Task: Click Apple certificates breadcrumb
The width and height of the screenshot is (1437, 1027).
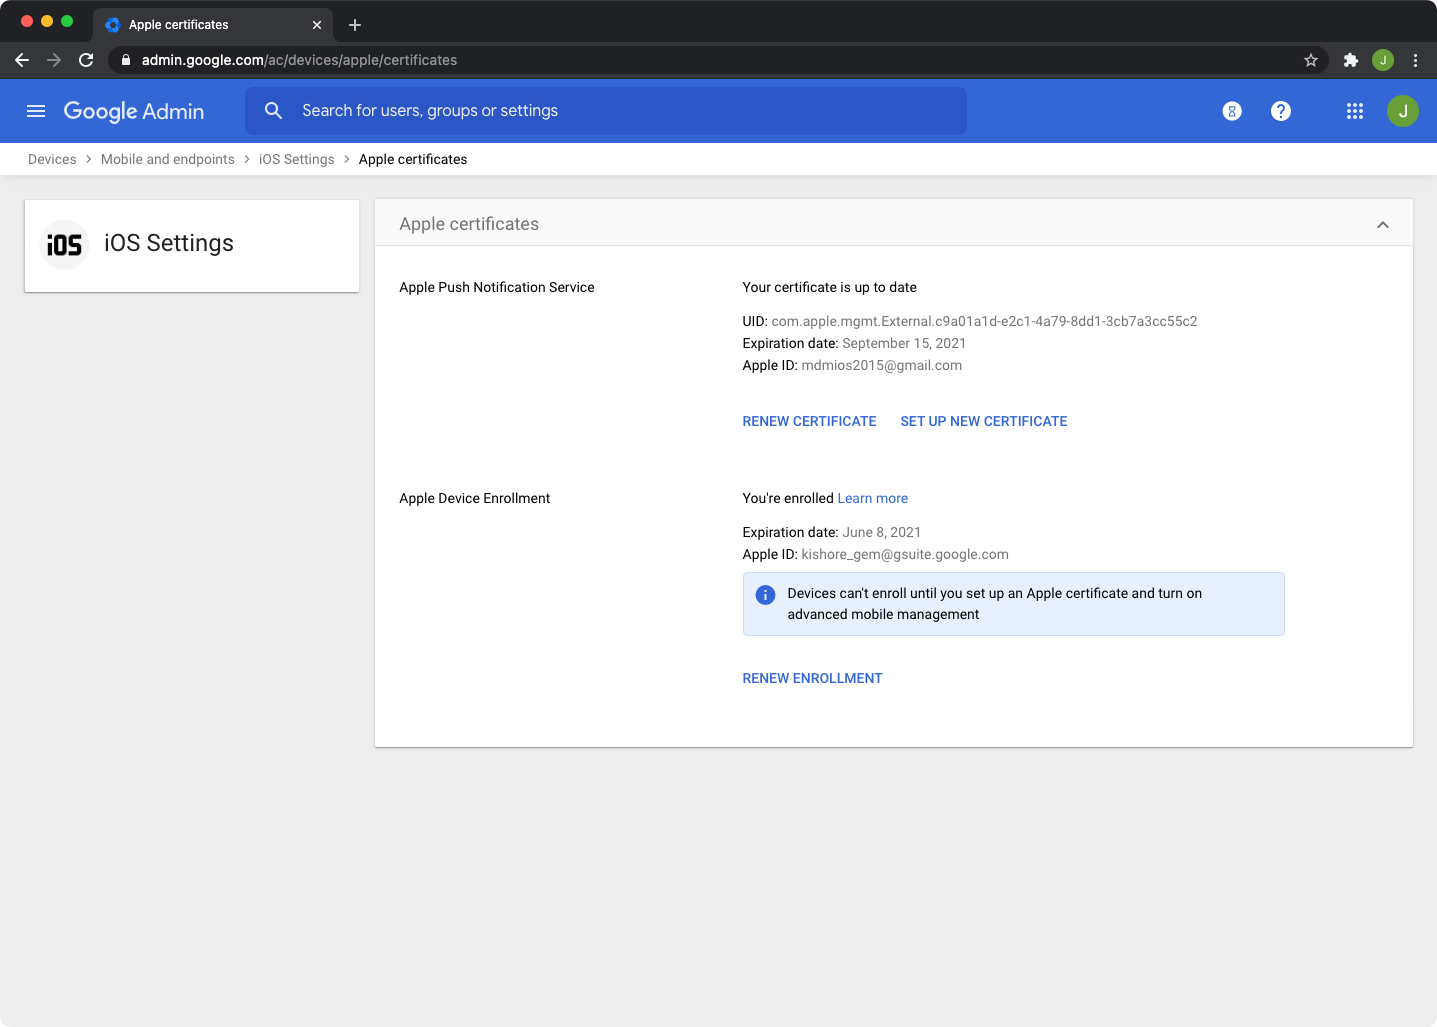Action: [x=413, y=159]
